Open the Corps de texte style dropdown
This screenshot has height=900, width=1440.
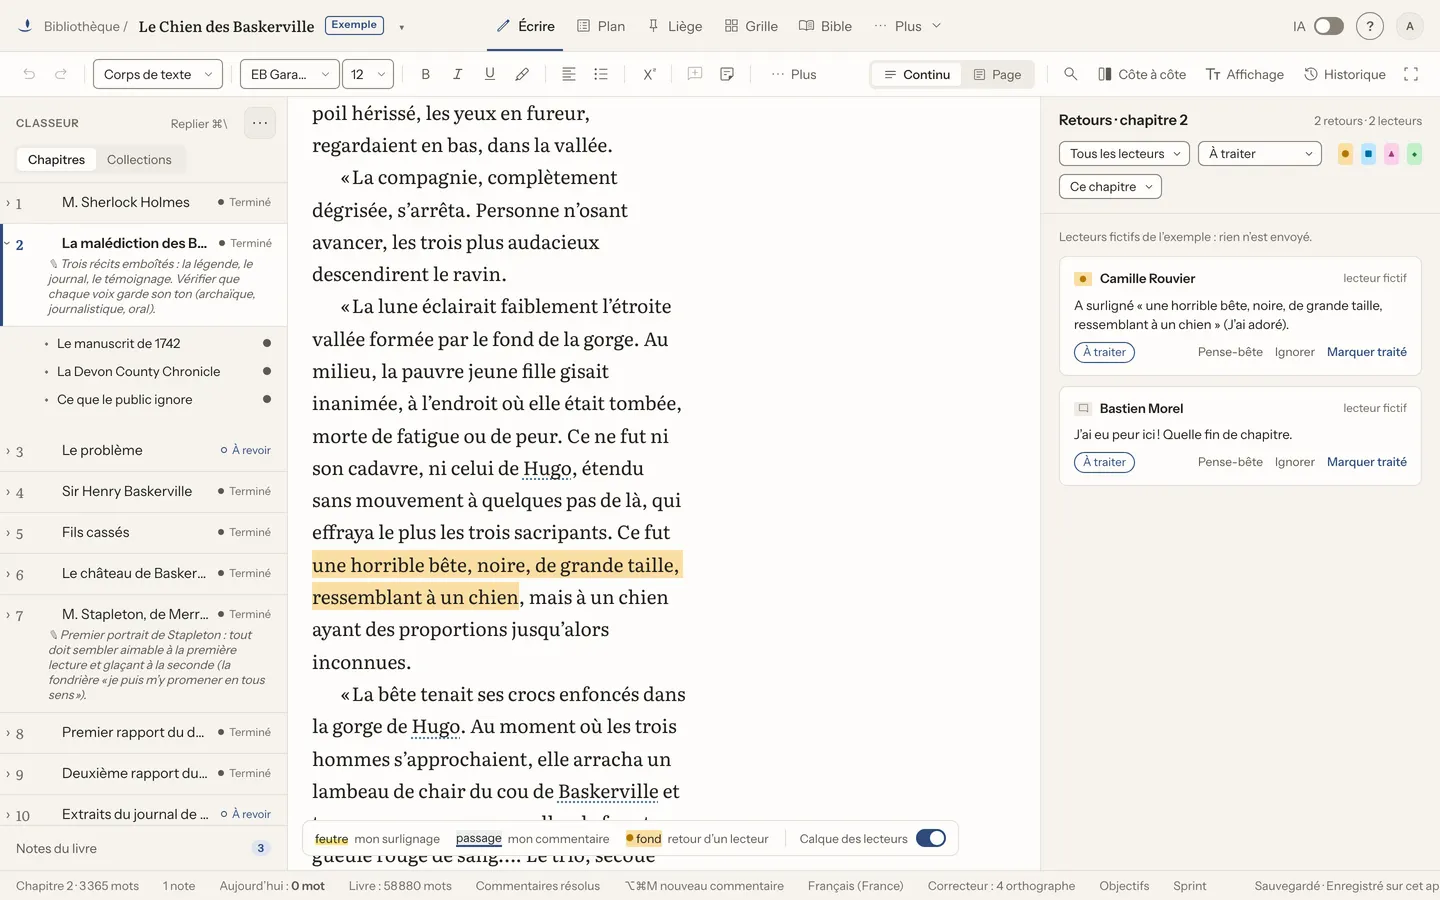158,74
